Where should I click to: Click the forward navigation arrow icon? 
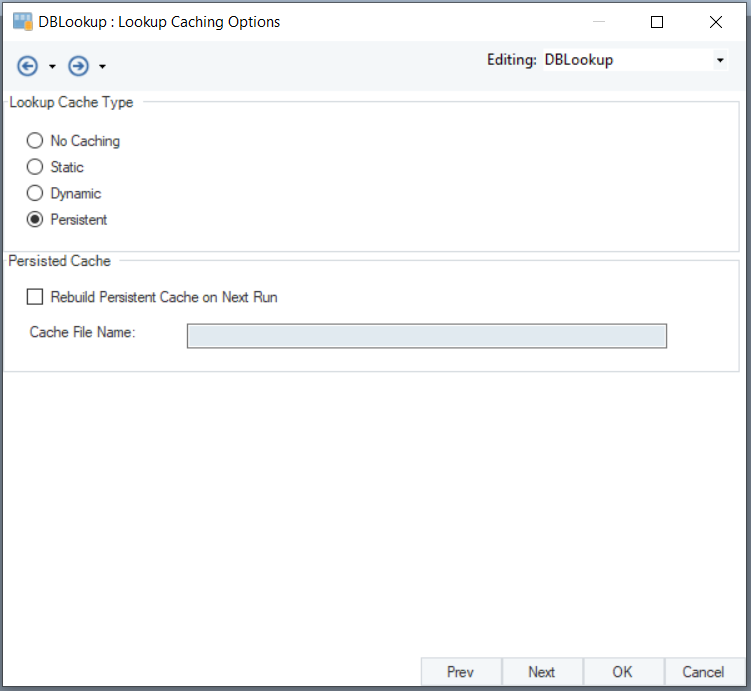[78, 66]
